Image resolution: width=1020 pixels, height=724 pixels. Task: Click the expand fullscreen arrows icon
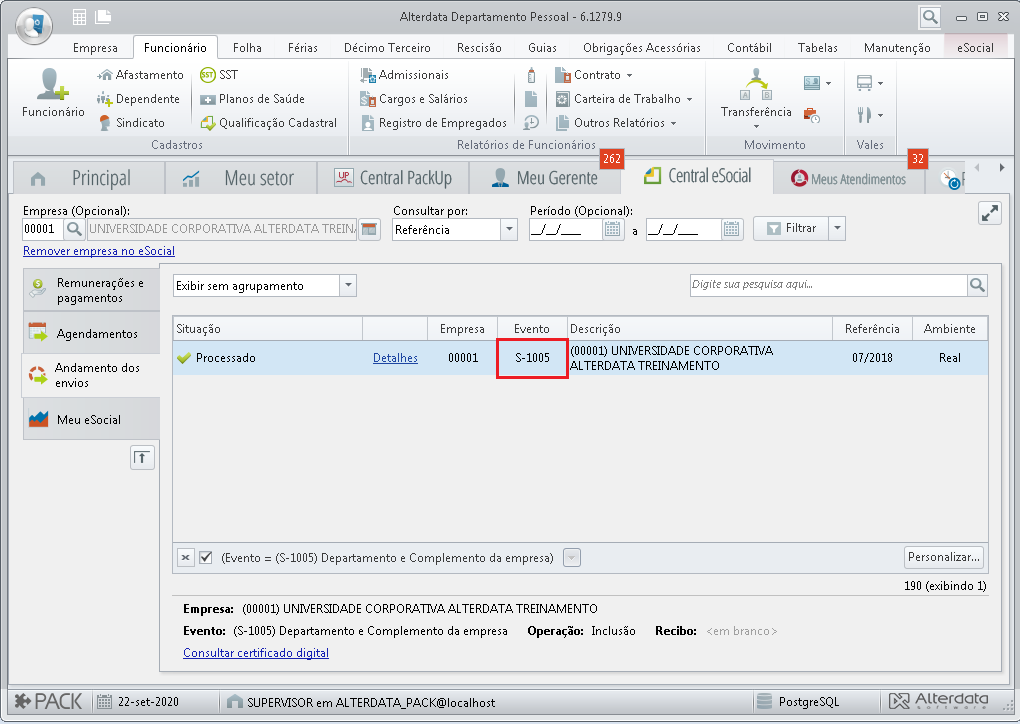click(x=989, y=213)
